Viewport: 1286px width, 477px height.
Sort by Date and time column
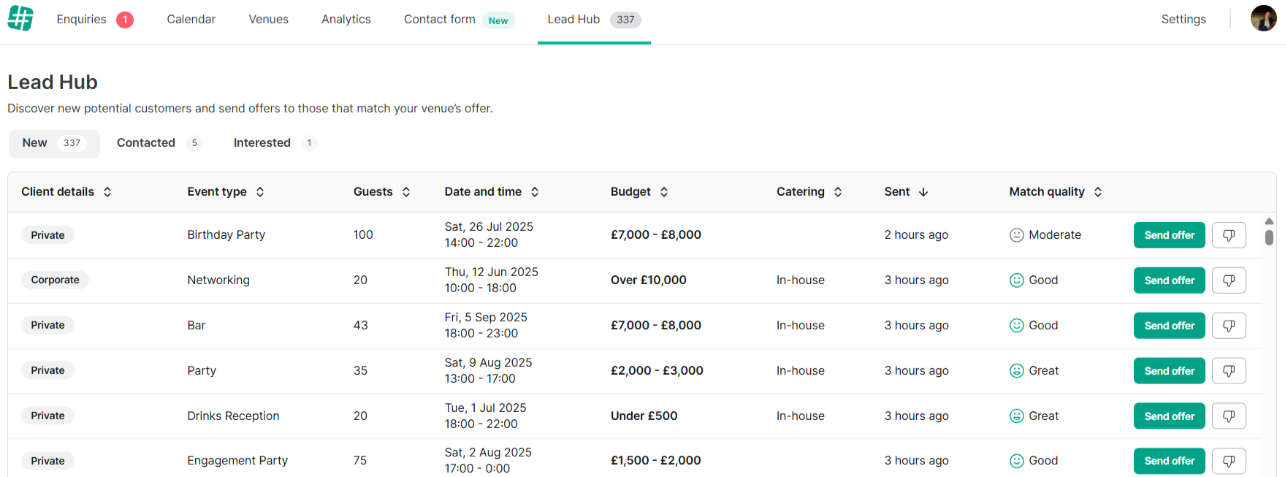coord(492,192)
